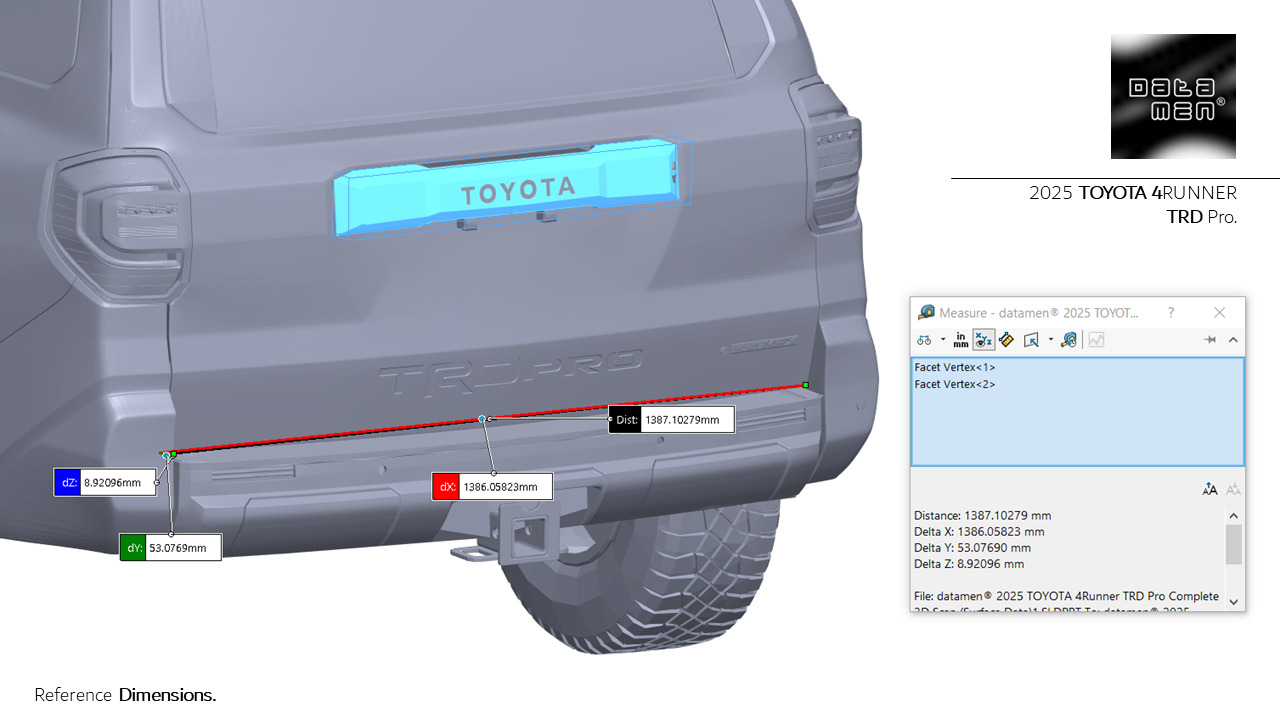Click the results scrollbar down arrow
Screen dimensions: 1280x720
tap(1234, 601)
